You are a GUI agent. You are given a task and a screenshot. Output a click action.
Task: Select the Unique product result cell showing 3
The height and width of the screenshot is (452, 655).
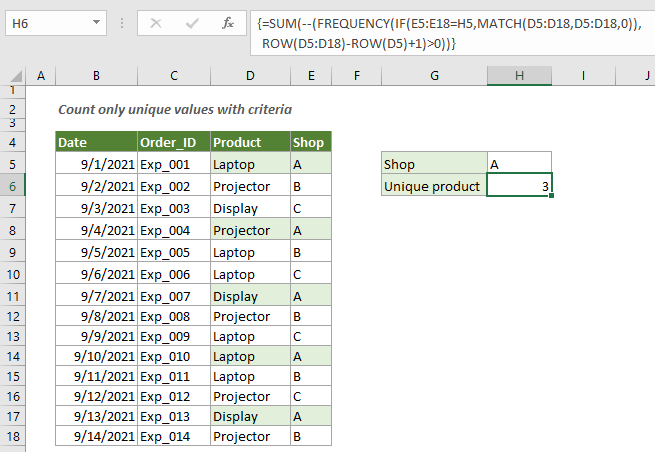tap(519, 186)
